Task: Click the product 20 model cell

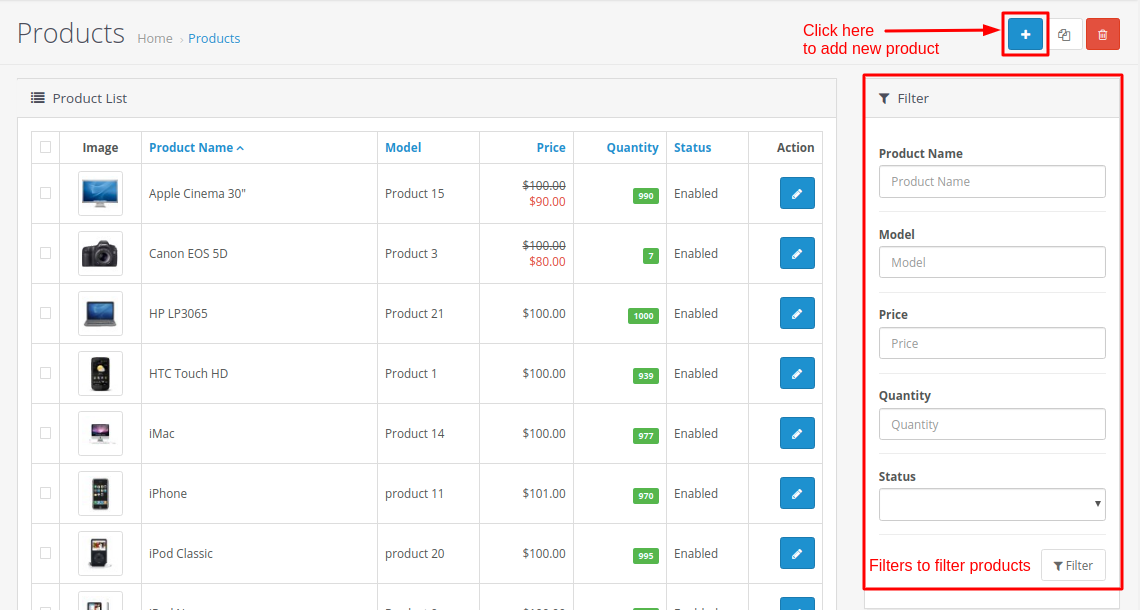Action: click(x=414, y=553)
